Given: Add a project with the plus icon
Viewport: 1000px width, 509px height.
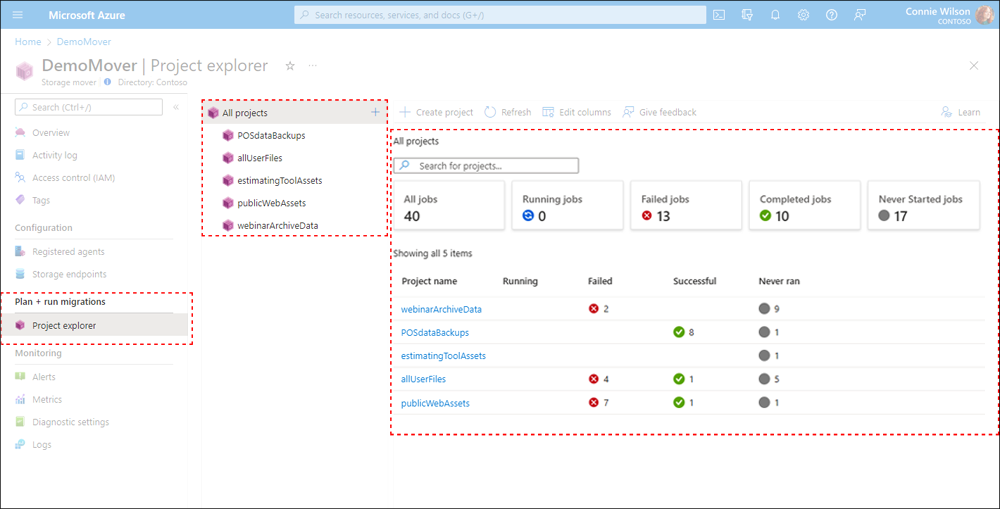Looking at the screenshot, I should click(x=375, y=112).
